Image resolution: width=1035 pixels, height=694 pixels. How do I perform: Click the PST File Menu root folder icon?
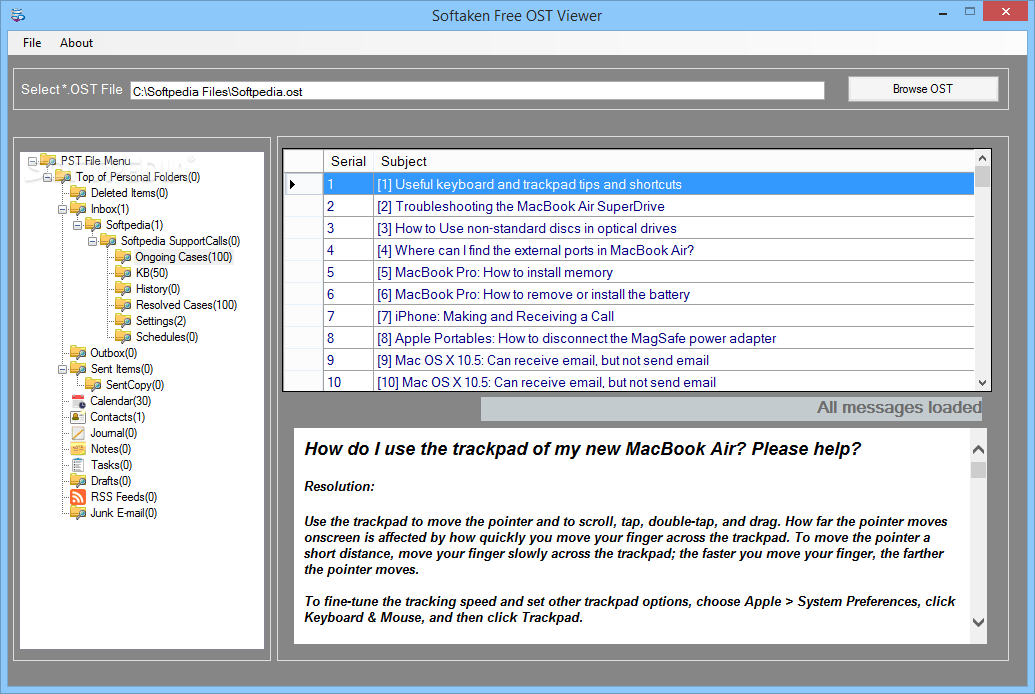48,160
